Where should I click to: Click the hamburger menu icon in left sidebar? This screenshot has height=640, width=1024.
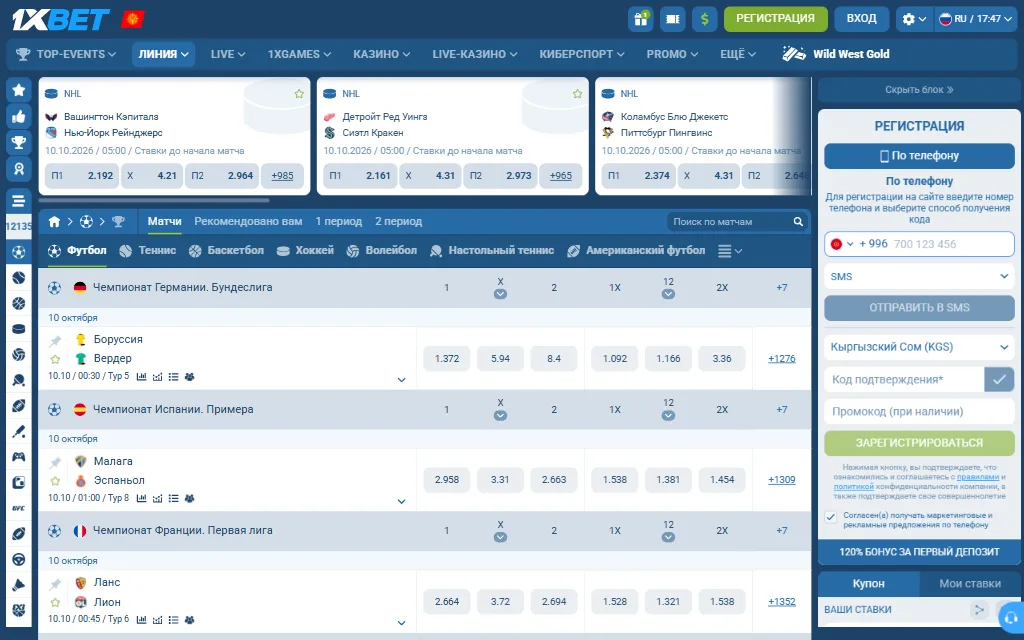click(19, 200)
